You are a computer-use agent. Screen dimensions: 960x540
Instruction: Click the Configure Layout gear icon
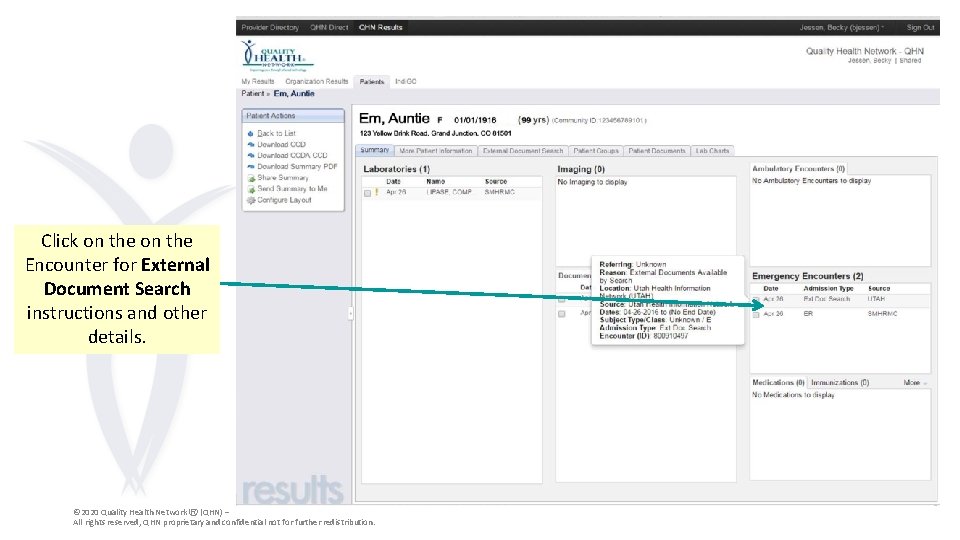[x=251, y=200]
